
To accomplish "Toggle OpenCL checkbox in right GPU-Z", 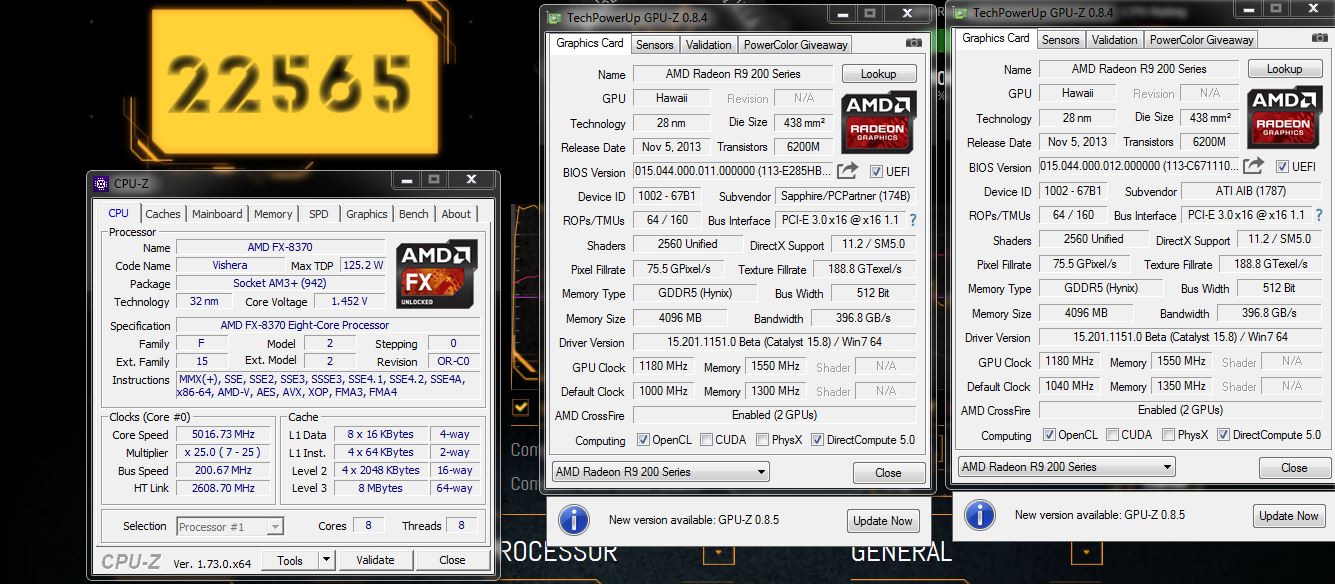I will (x=1049, y=435).
